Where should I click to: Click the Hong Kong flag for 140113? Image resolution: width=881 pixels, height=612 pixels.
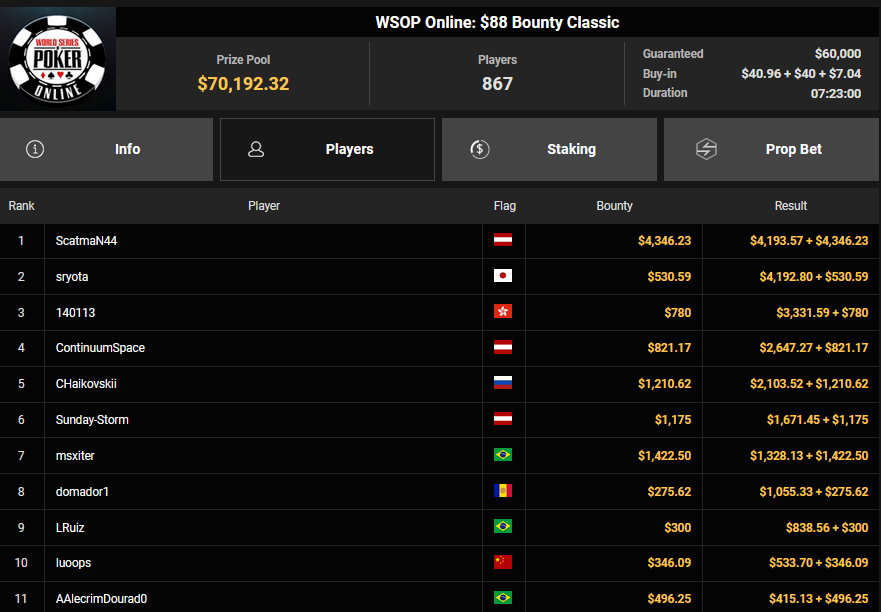click(503, 313)
